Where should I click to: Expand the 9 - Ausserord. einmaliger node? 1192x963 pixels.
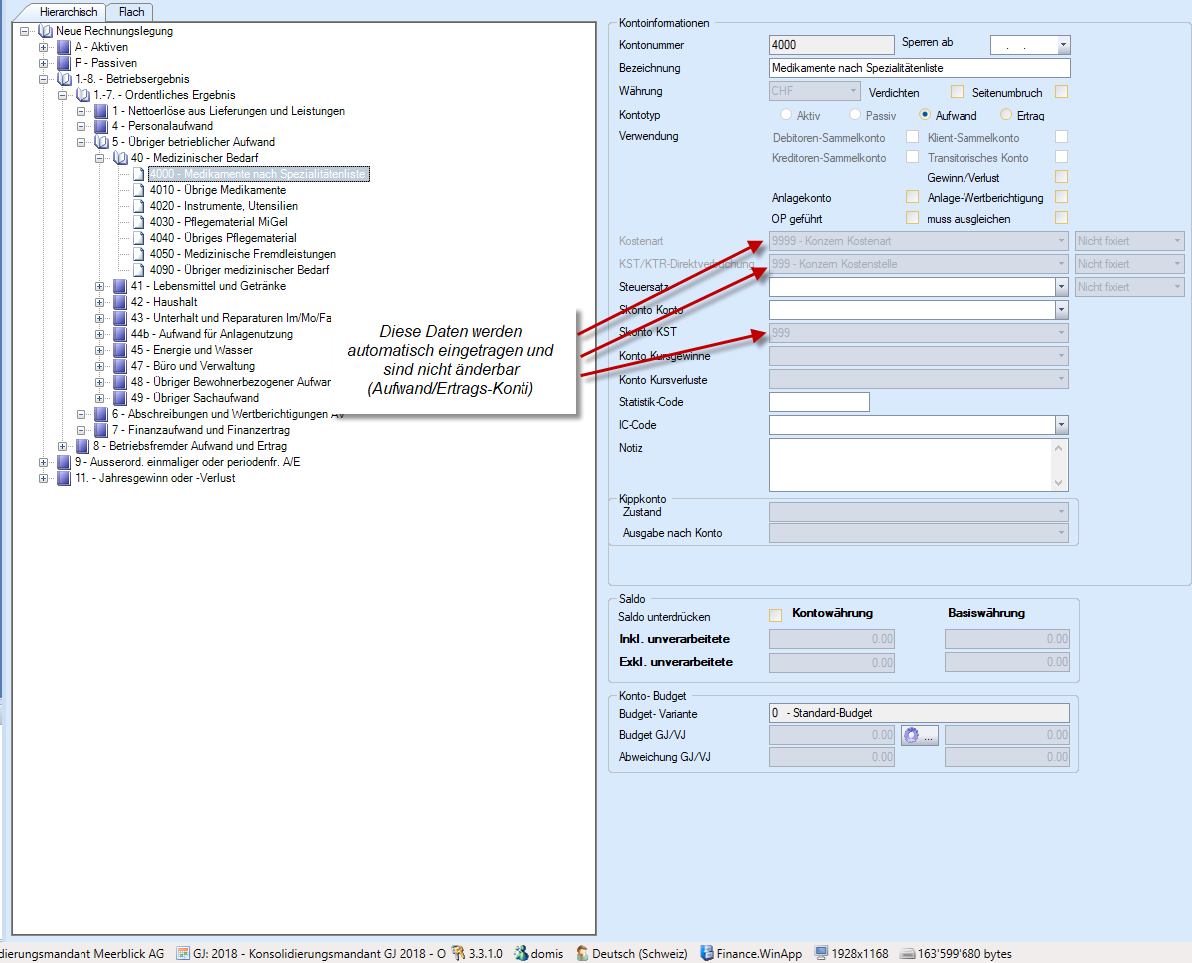pos(43,462)
